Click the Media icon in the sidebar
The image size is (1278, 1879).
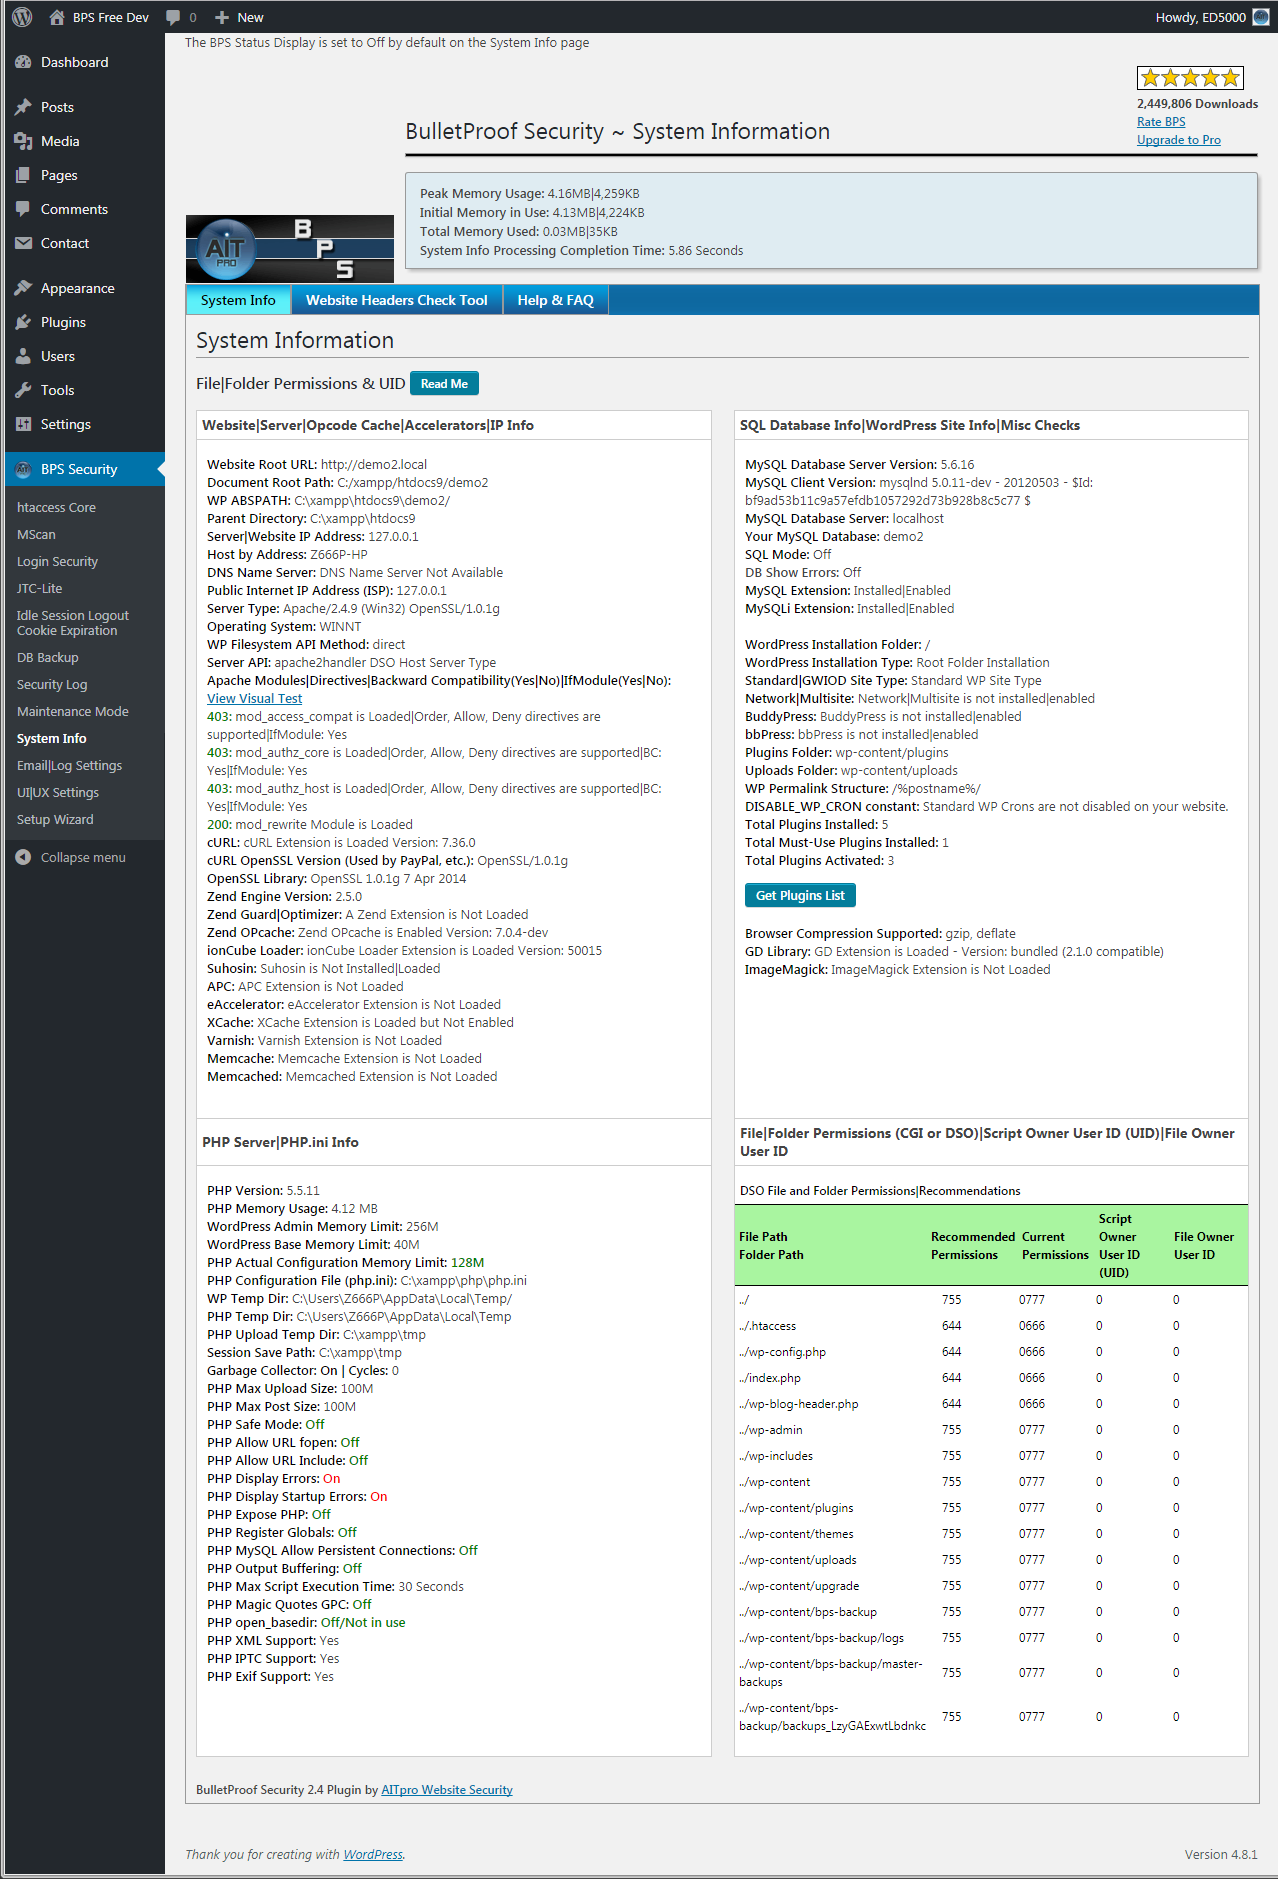click(23, 141)
